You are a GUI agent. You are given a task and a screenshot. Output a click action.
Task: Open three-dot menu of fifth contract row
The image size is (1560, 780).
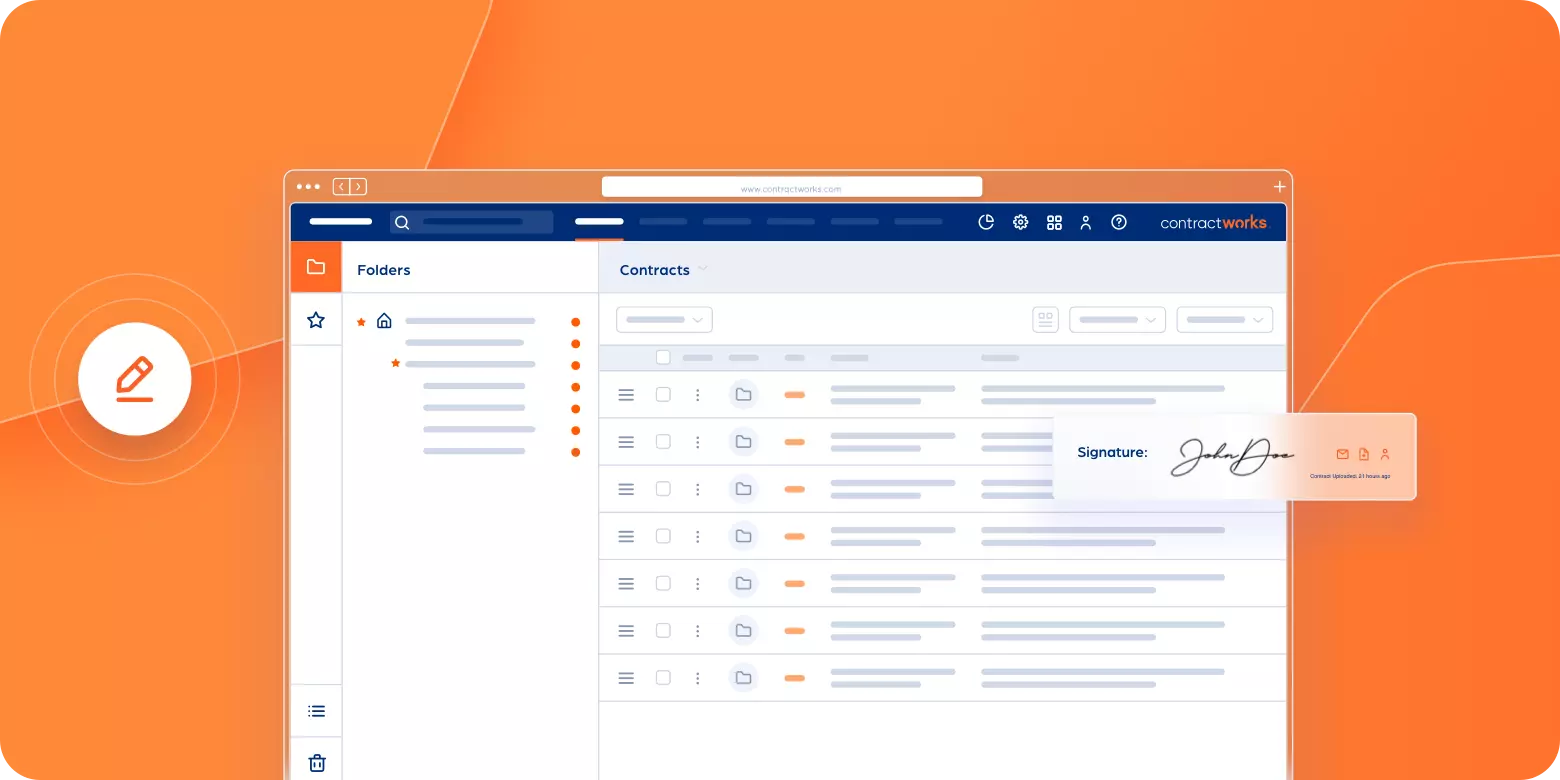[697, 584]
